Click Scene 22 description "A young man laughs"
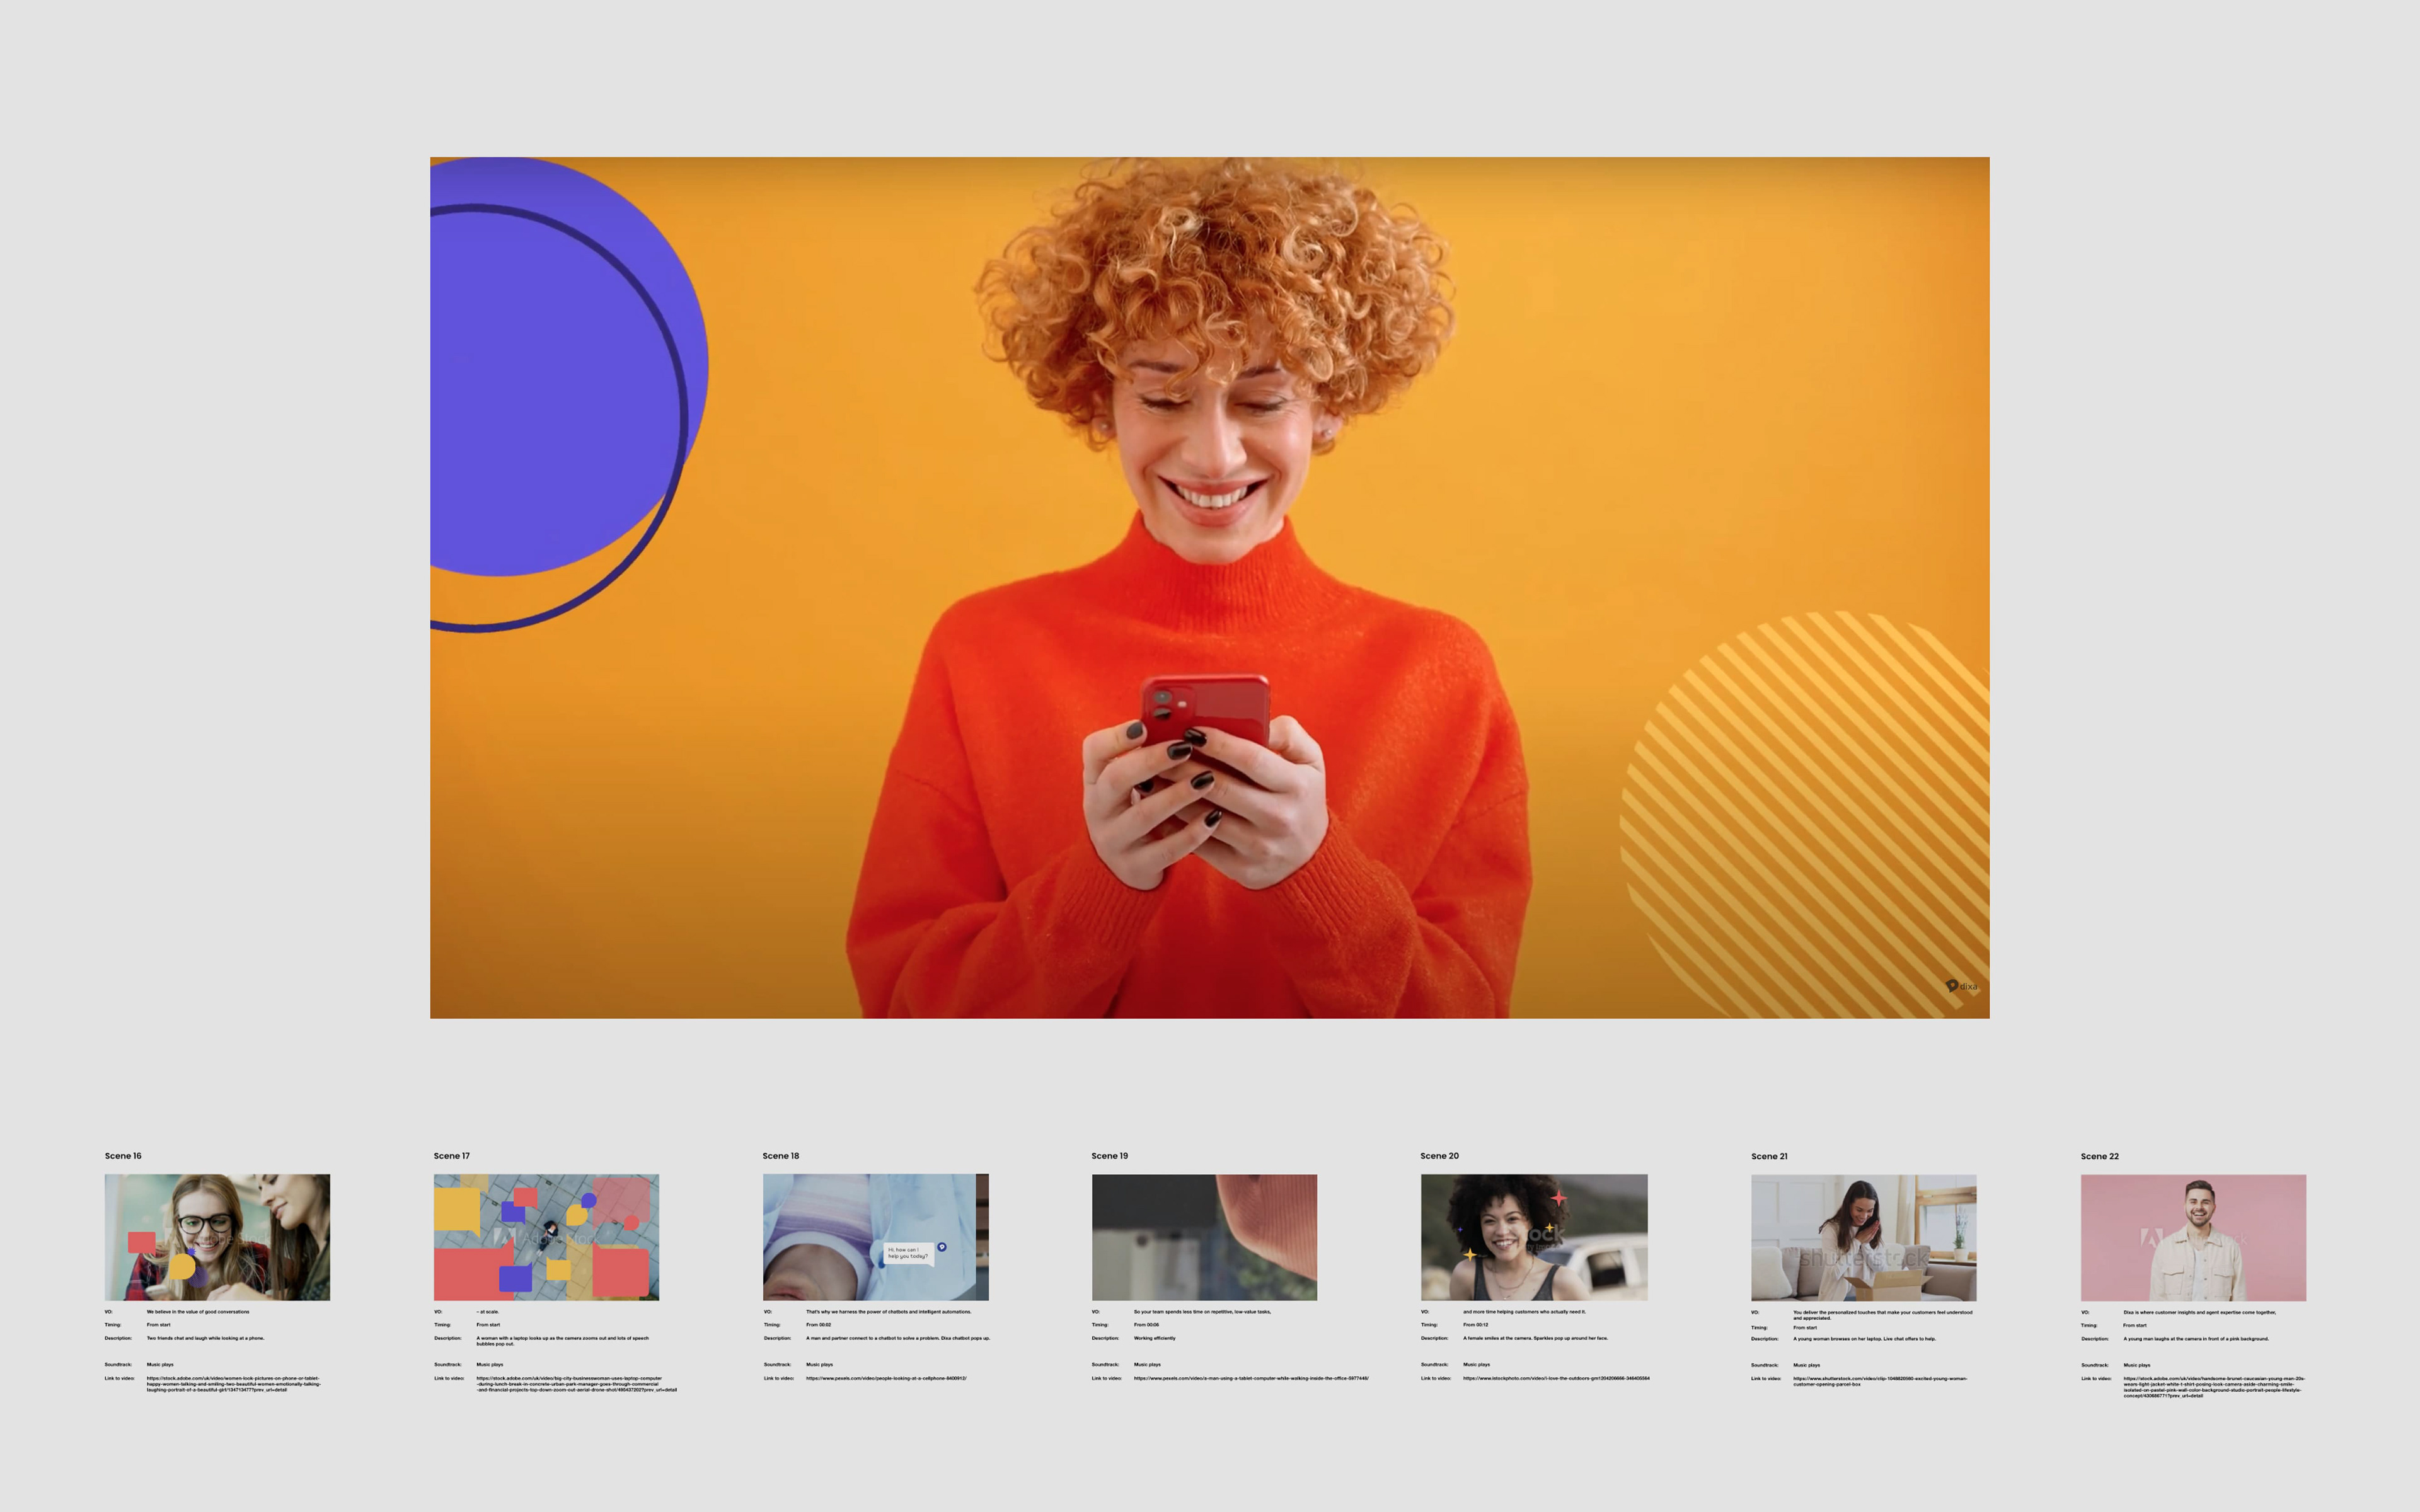This screenshot has height=1512, width=2420. [2196, 1339]
